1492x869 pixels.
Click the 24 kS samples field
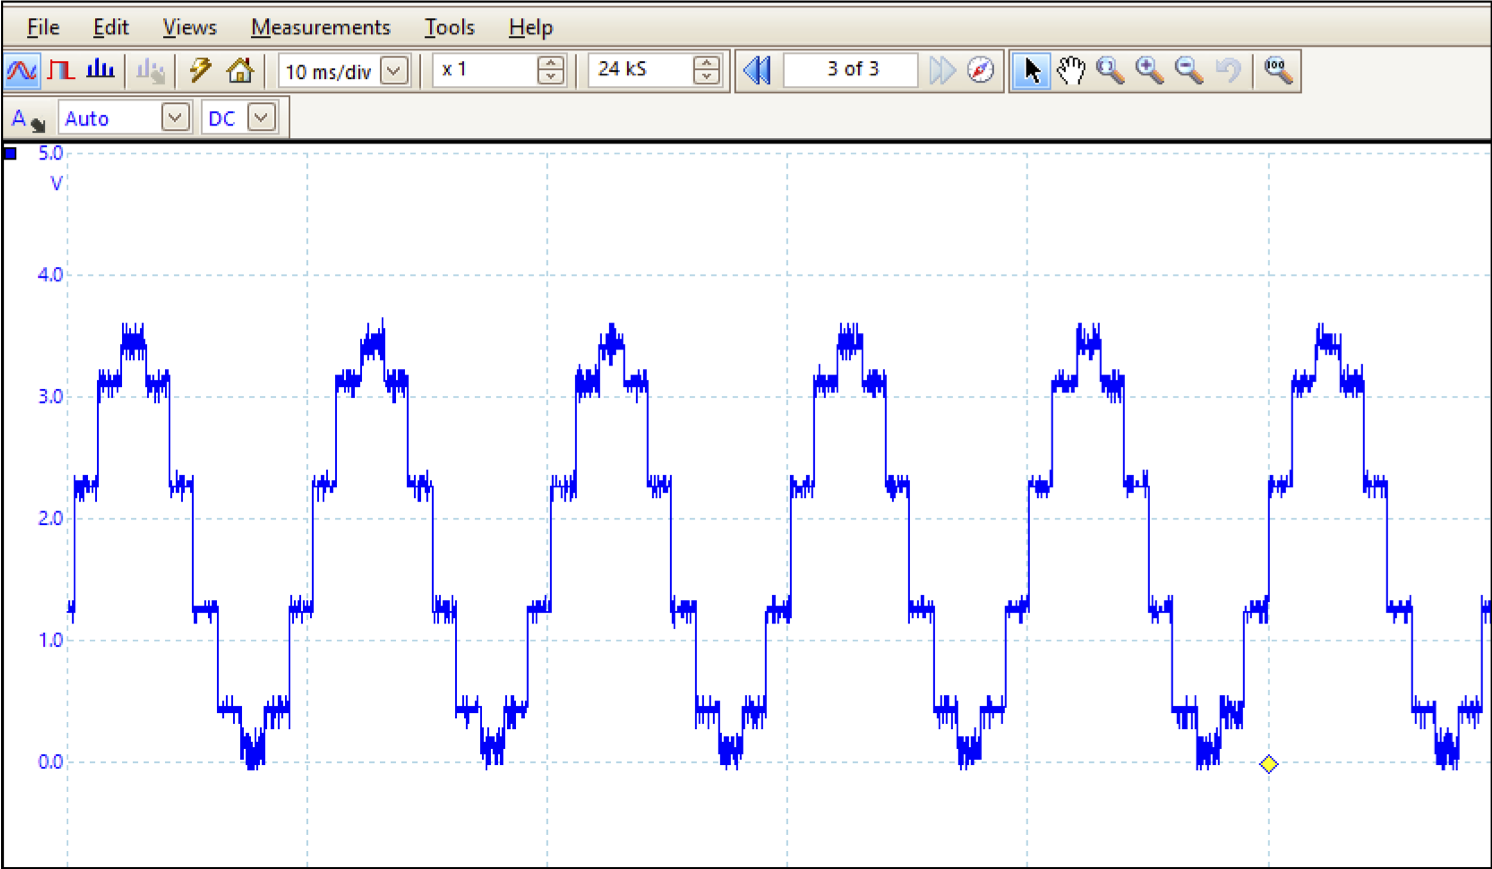pos(641,70)
